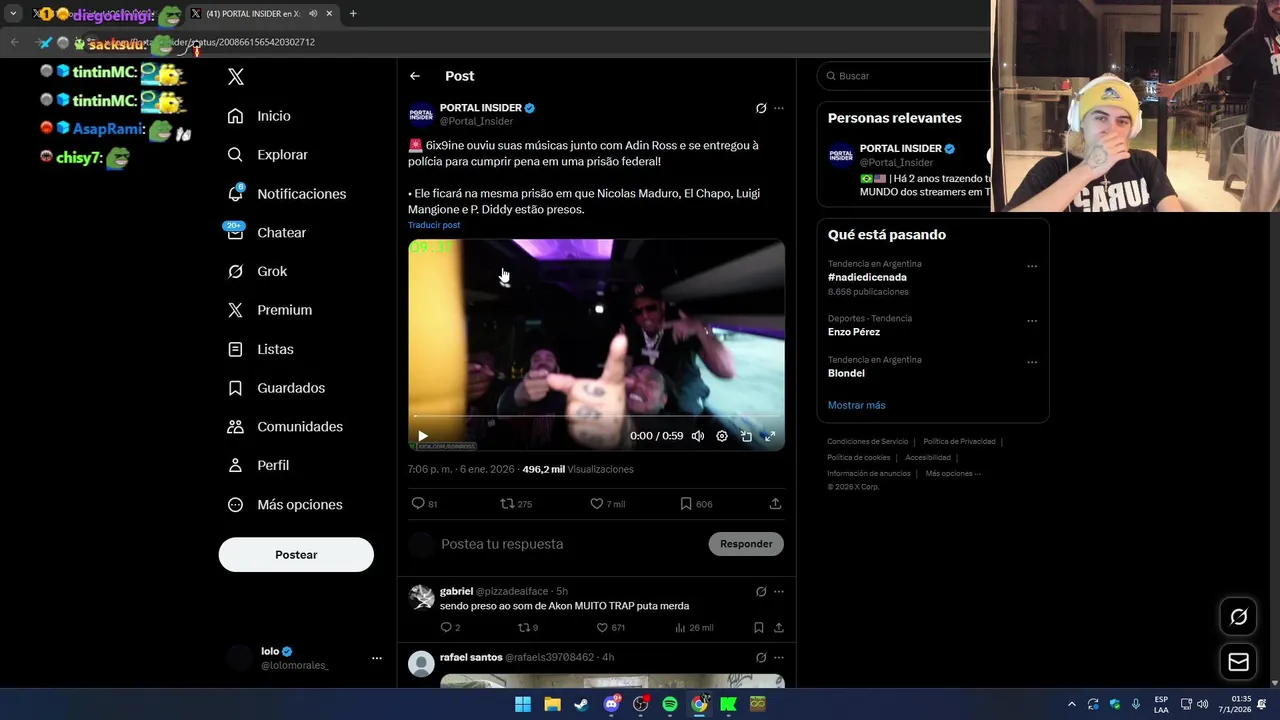Open the Kick app from the taskbar

(x=729, y=704)
